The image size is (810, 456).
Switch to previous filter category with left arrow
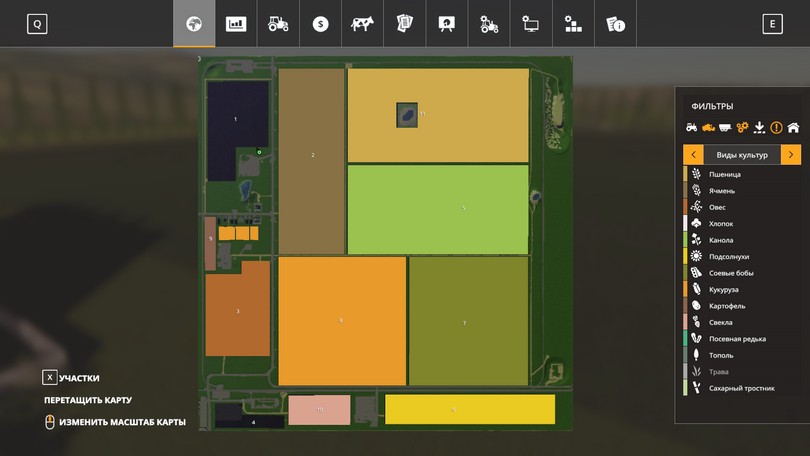693,154
